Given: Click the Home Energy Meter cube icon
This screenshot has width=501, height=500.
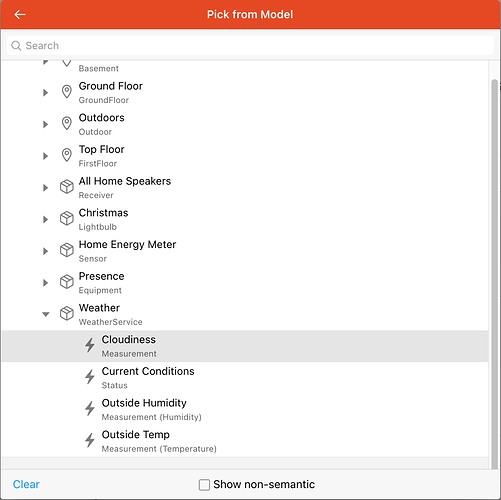Looking at the screenshot, I should tap(67, 250).
